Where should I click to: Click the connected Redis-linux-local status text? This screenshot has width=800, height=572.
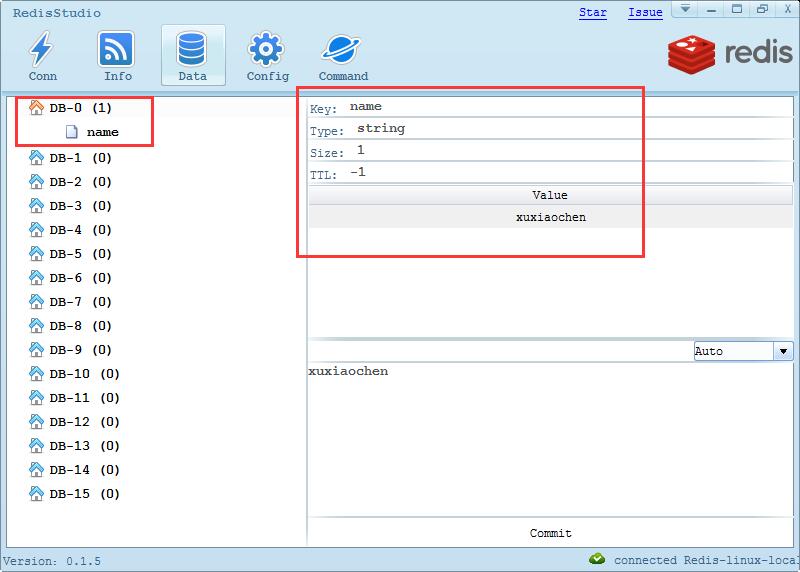click(707, 560)
